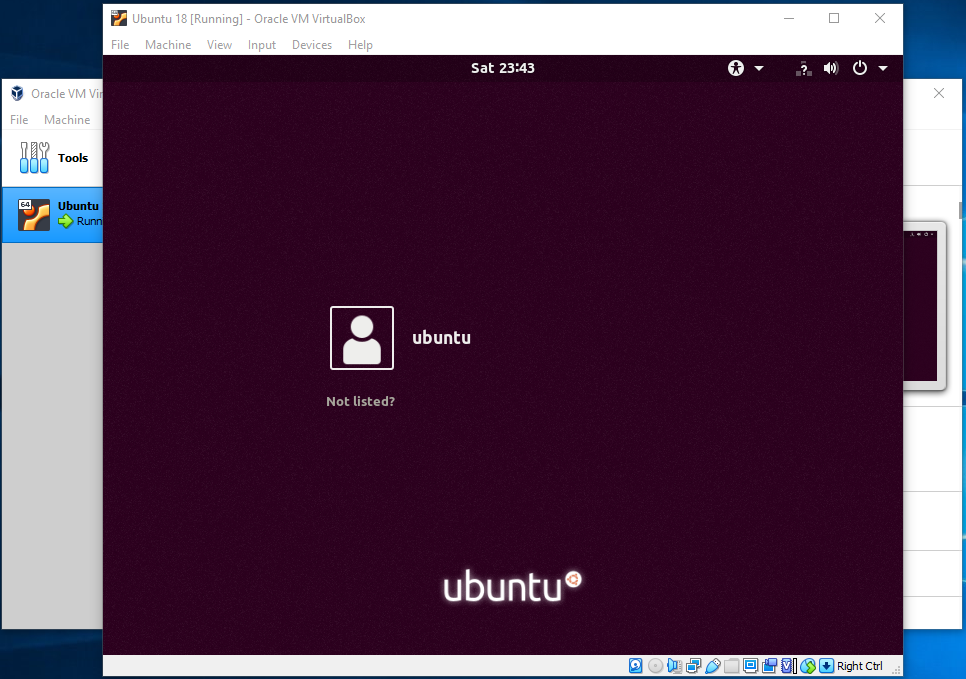Click the window resize grip corner
This screenshot has height=679, width=966.
[896, 670]
